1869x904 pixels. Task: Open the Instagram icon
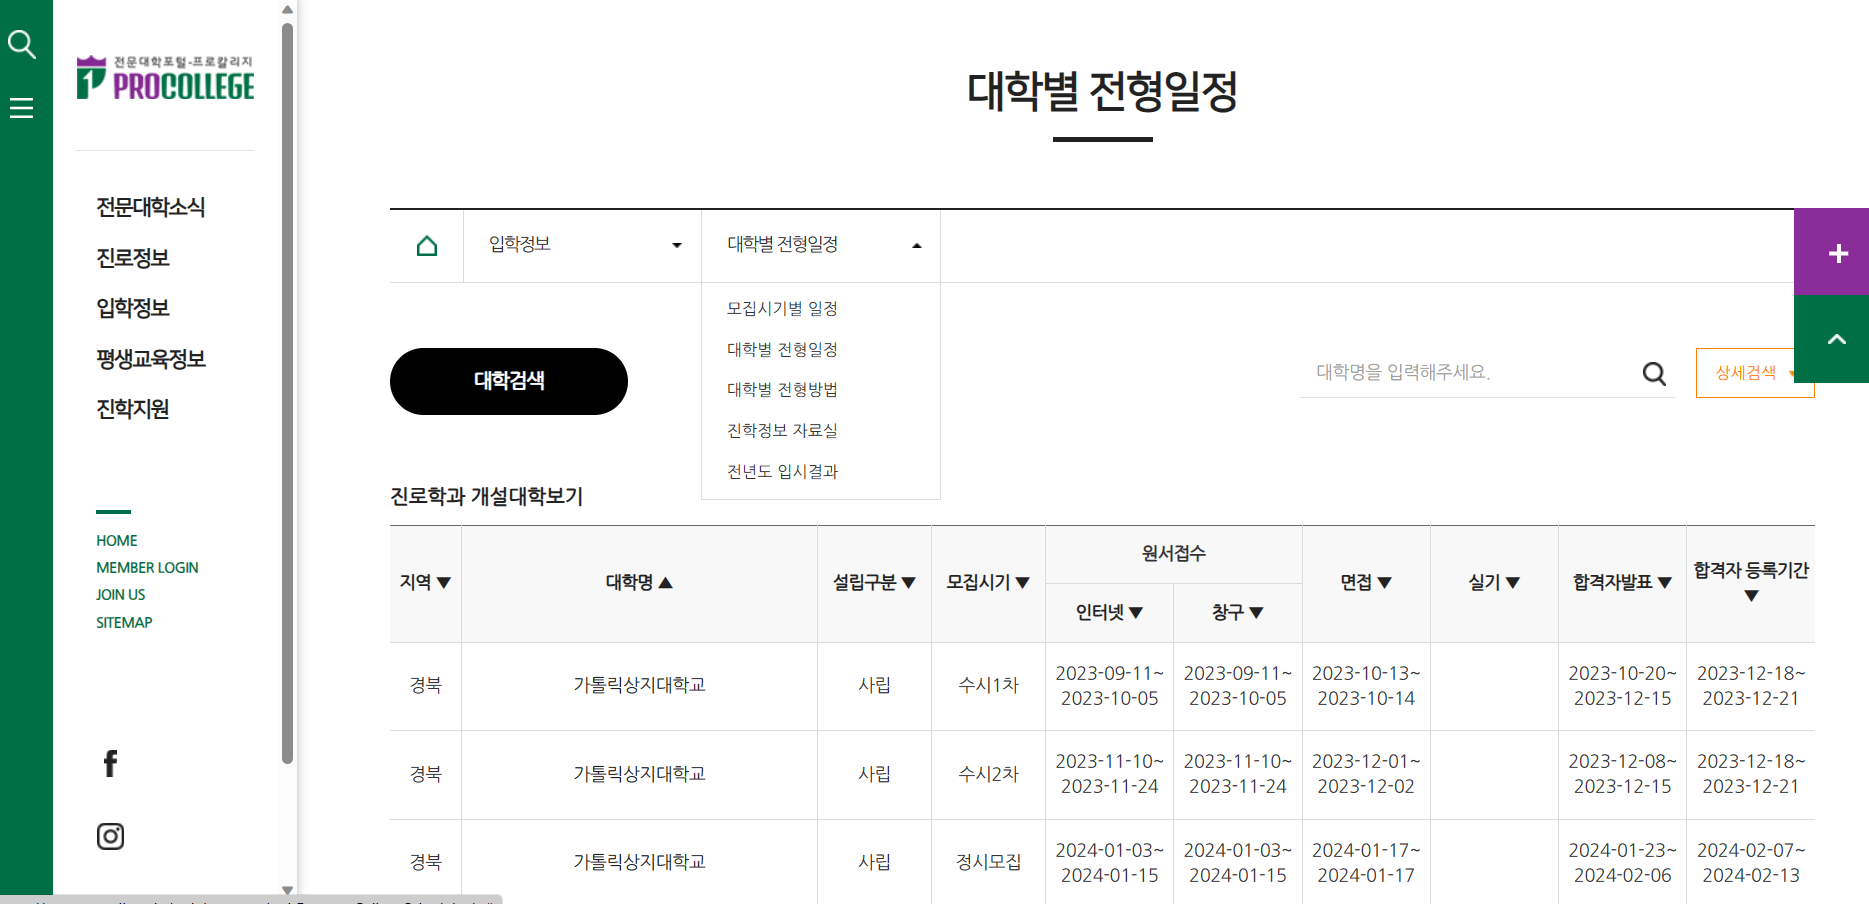(x=110, y=836)
